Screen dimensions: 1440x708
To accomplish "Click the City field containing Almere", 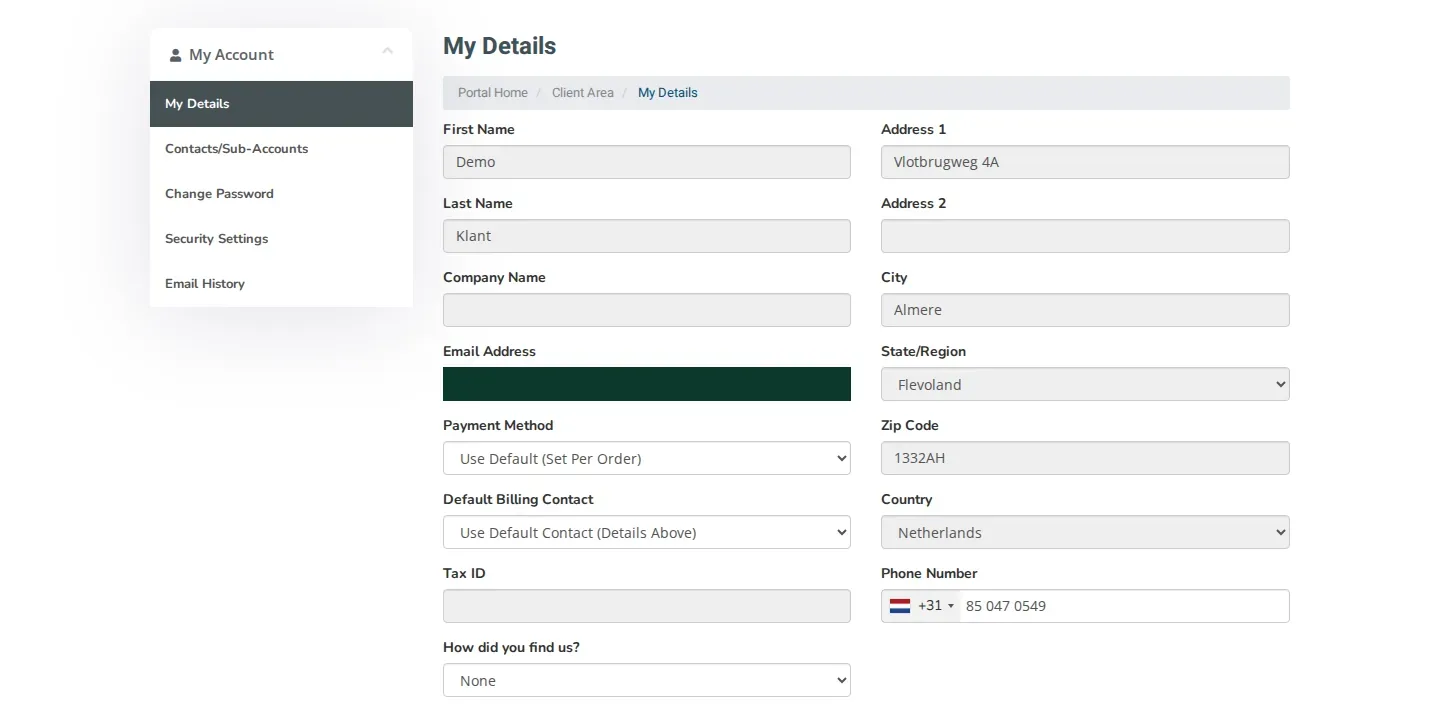I will 1085,310.
